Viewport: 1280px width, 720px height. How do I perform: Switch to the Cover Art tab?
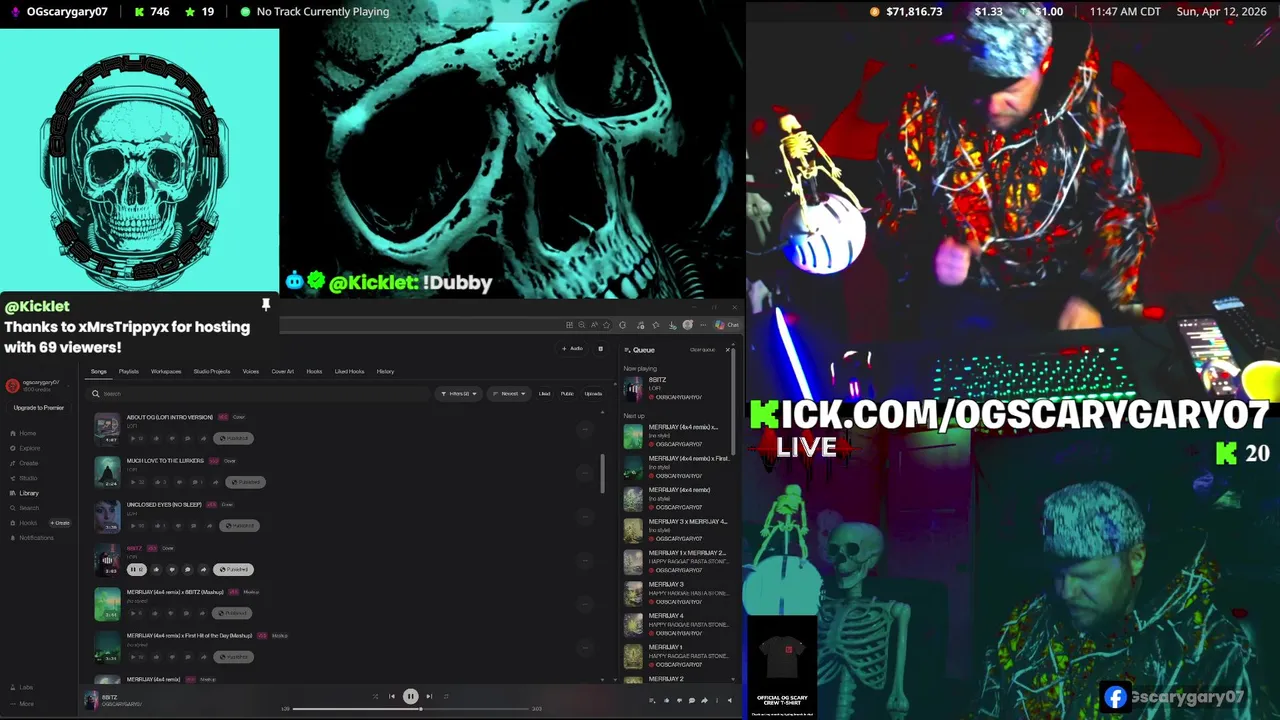tap(283, 371)
